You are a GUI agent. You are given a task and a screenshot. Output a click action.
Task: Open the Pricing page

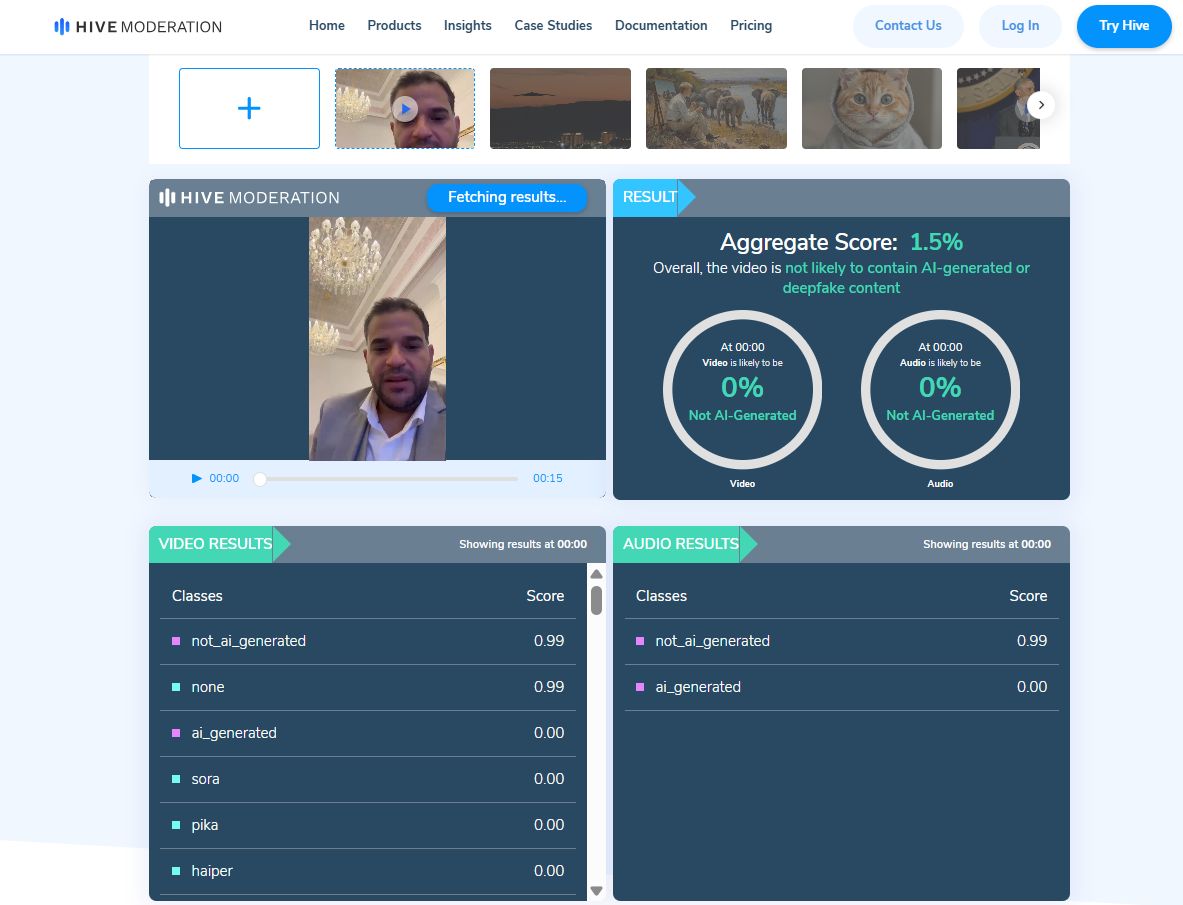pos(751,26)
